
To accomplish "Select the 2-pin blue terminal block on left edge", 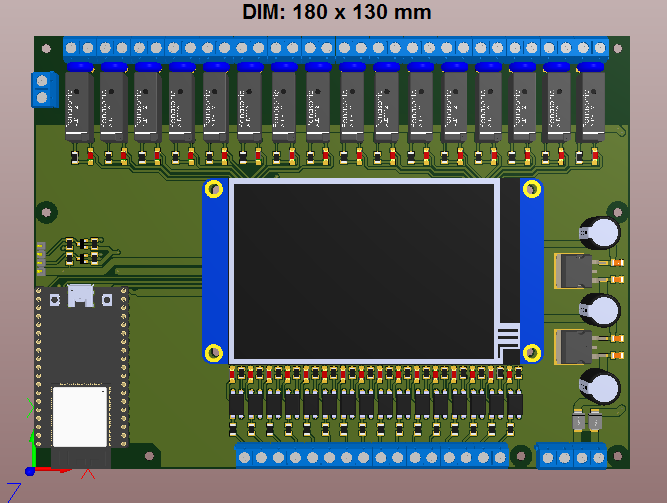I will (x=44, y=89).
